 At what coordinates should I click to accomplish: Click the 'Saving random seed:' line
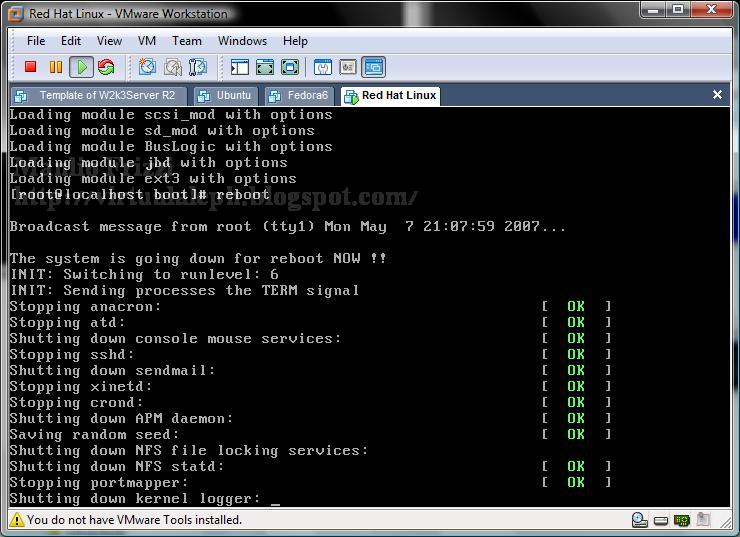94,435
